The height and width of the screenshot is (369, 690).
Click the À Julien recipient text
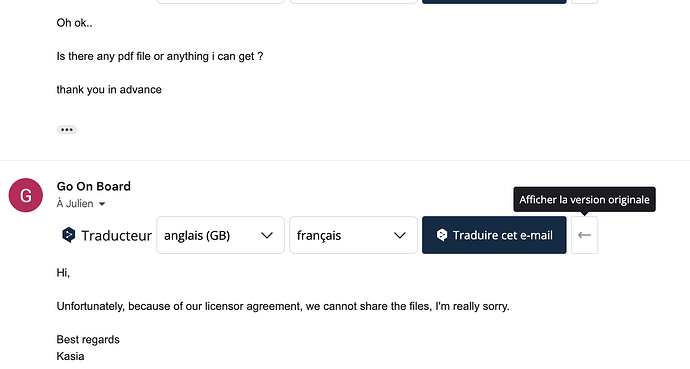pos(75,204)
